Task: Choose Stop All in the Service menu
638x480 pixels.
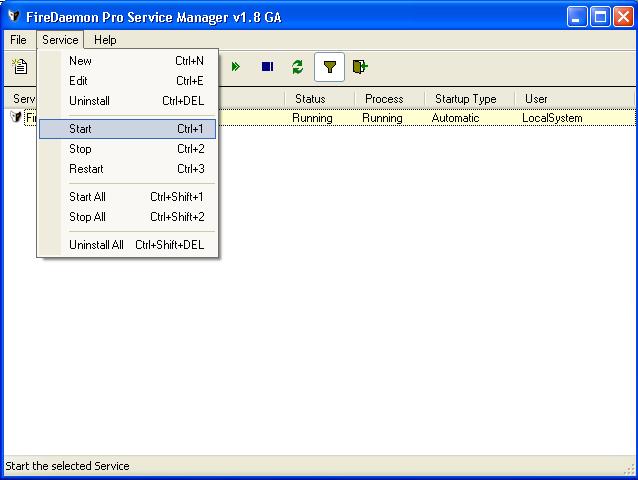Action: pos(127,217)
